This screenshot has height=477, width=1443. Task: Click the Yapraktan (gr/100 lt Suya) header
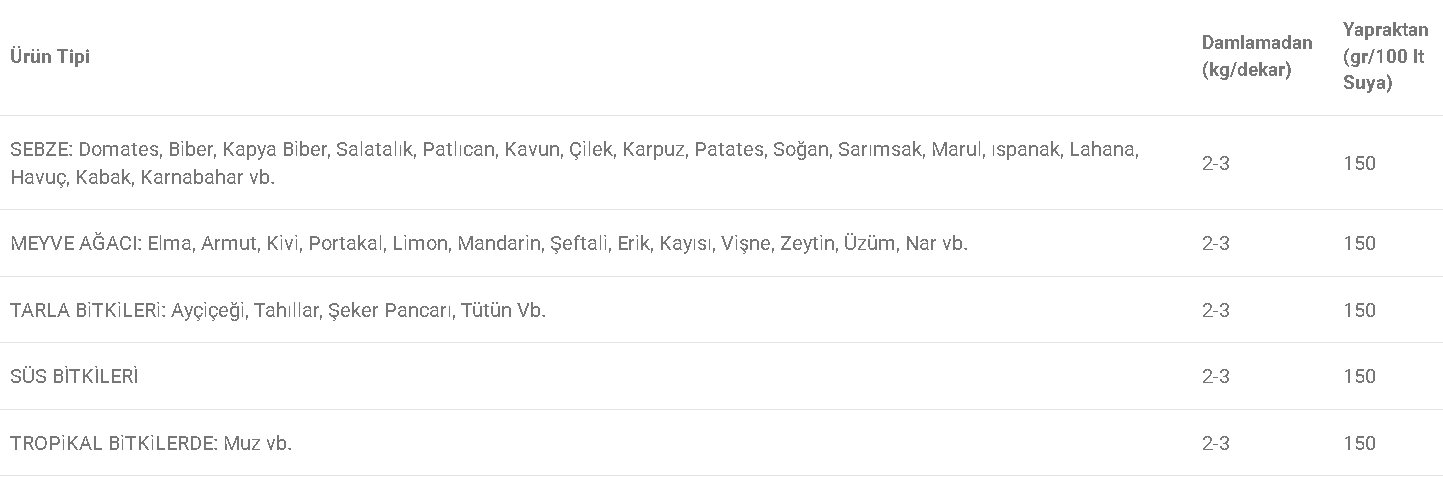pyautogui.click(x=1385, y=56)
